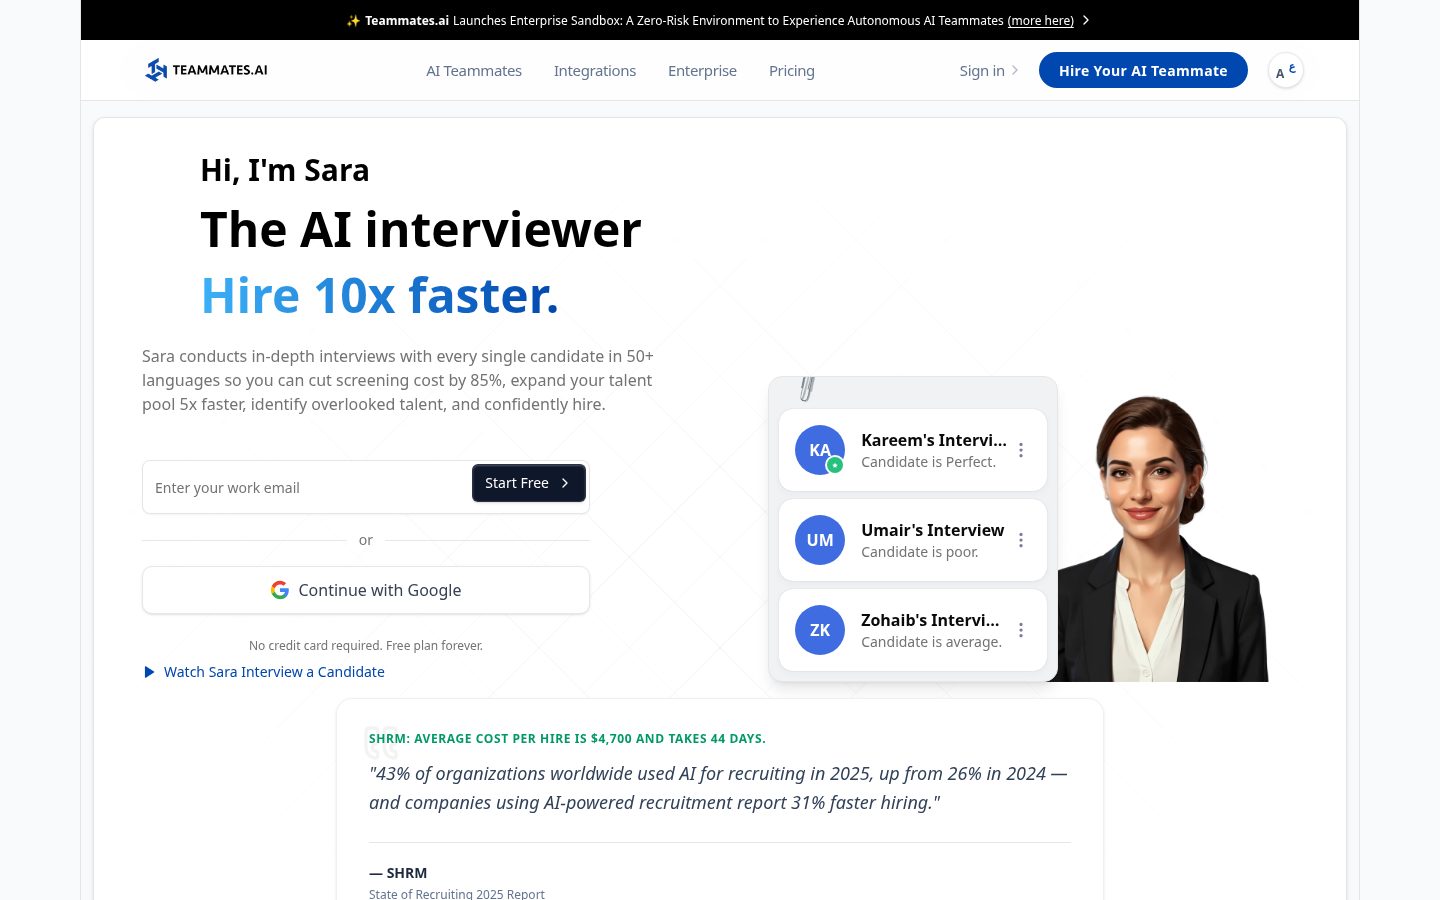
Task: Click the SHRM average cost per hire heading
Action: [567, 739]
